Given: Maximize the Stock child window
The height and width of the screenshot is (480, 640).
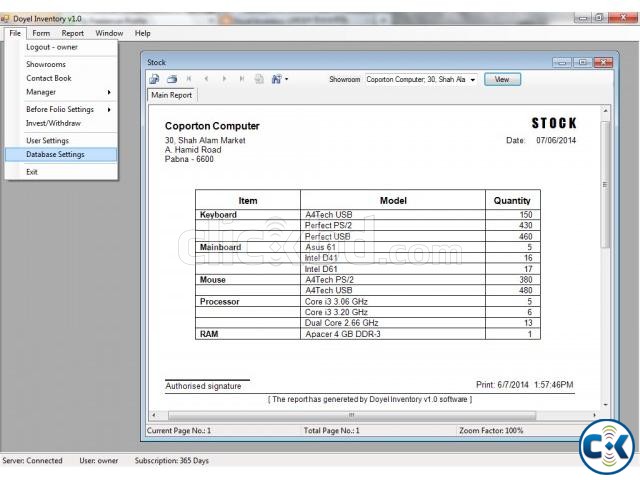Looking at the screenshot, I should click(582, 62).
